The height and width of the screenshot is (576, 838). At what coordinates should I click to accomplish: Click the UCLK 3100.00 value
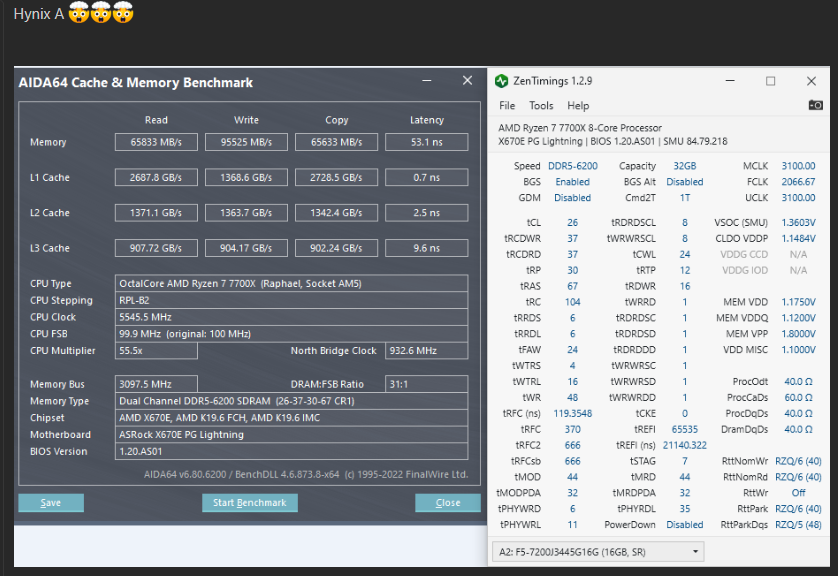pos(798,198)
